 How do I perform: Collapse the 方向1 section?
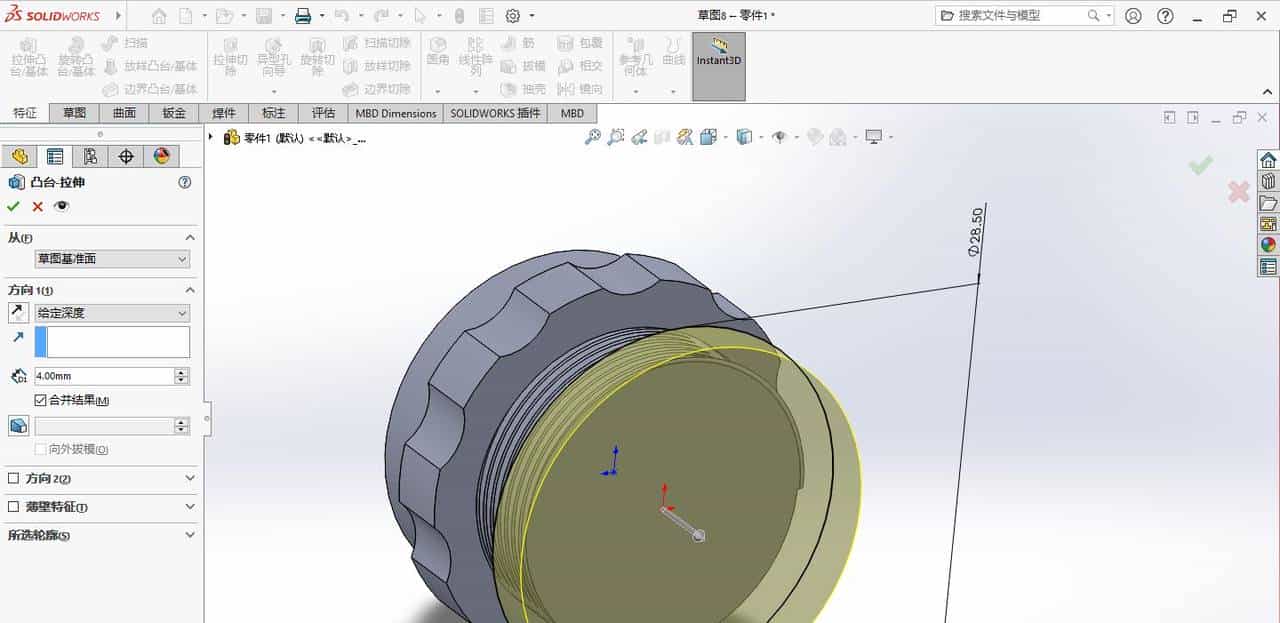[x=190, y=289]
